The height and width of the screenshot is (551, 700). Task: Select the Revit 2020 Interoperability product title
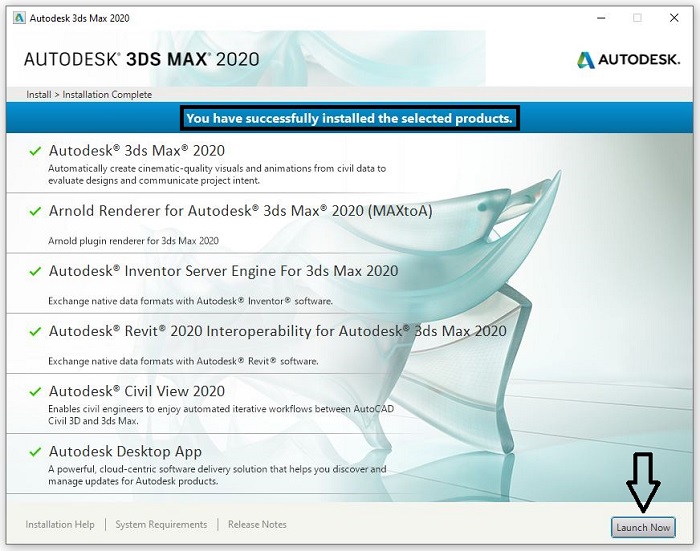coord(278,331)
